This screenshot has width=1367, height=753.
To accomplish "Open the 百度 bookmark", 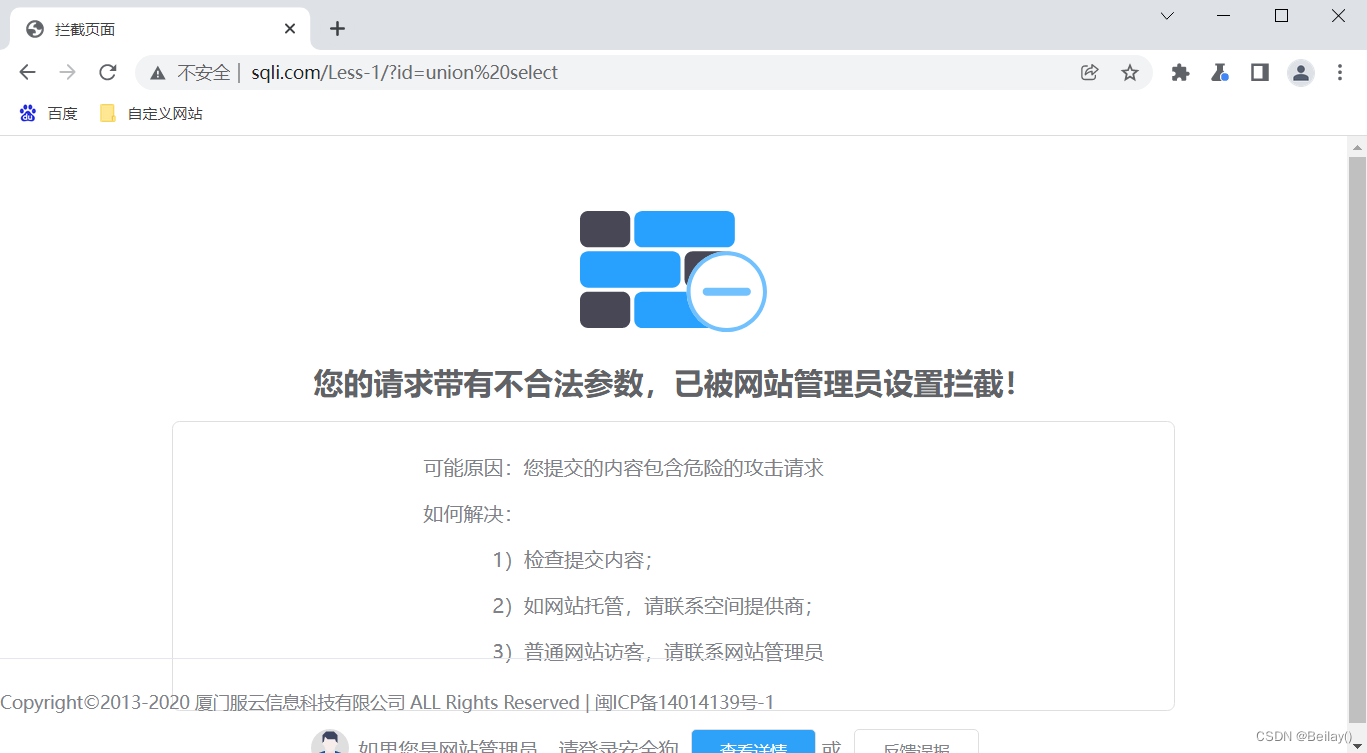I will [48, 113].
